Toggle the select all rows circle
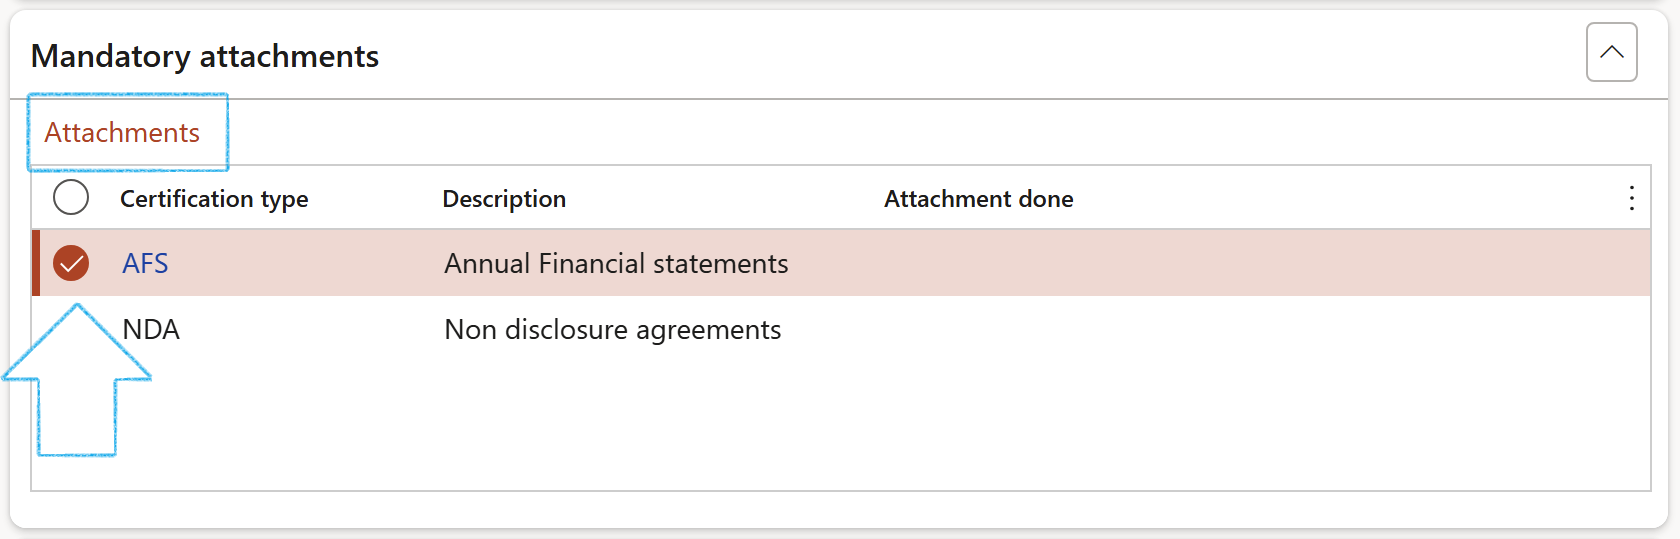 71,198
